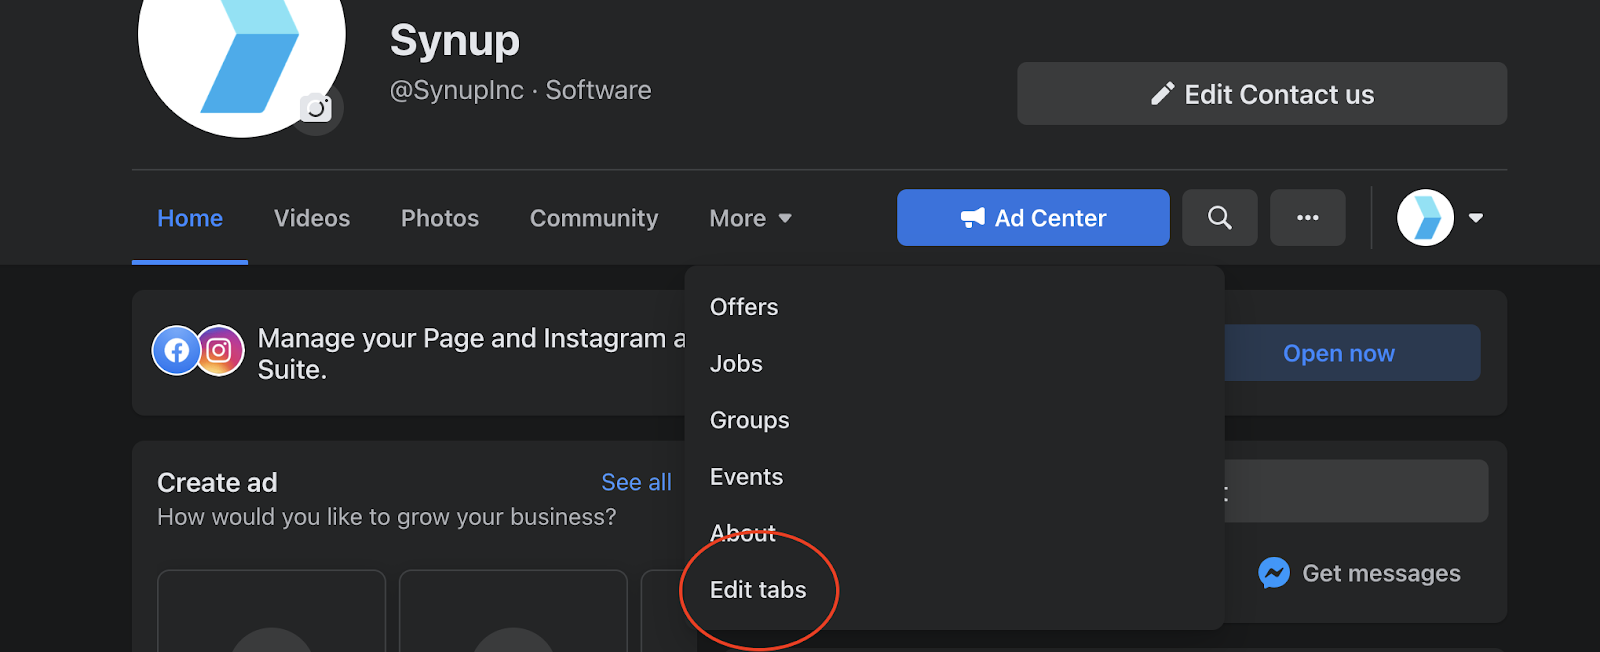Click the search magnifier button
1600x652 pixels.
[1219, 217]
